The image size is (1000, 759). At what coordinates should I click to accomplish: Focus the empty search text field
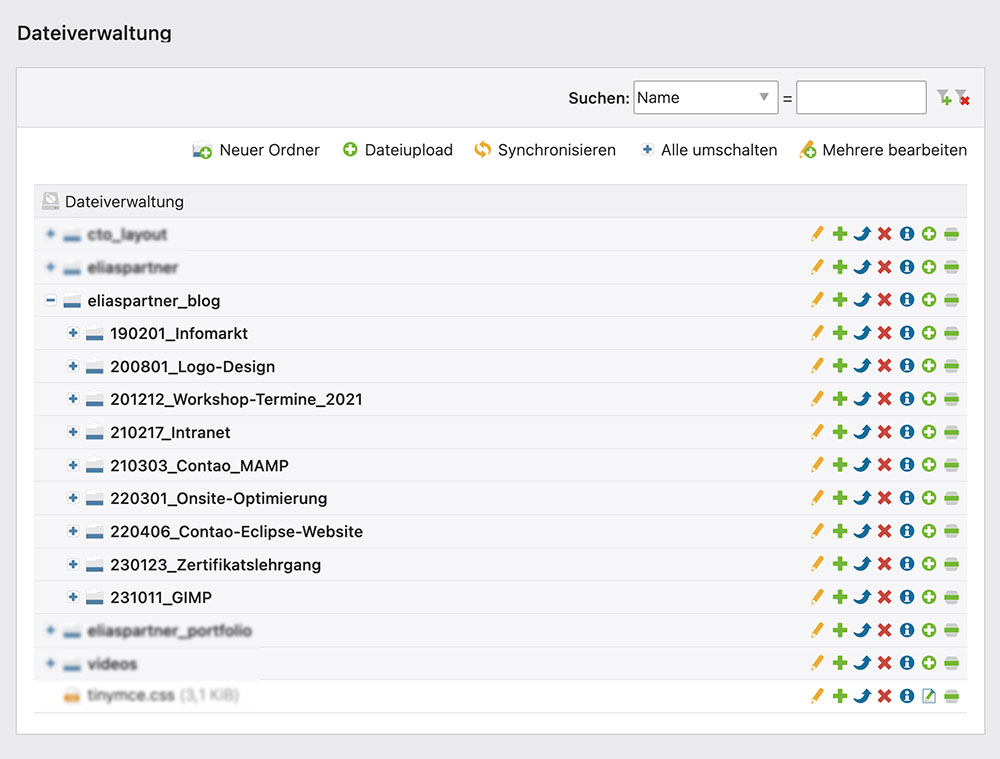click(x=861, y=98)
